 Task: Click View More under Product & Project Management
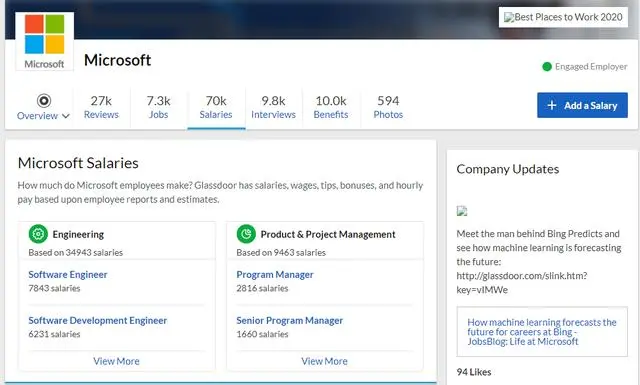pyautogui.click(x=324, y=361)
